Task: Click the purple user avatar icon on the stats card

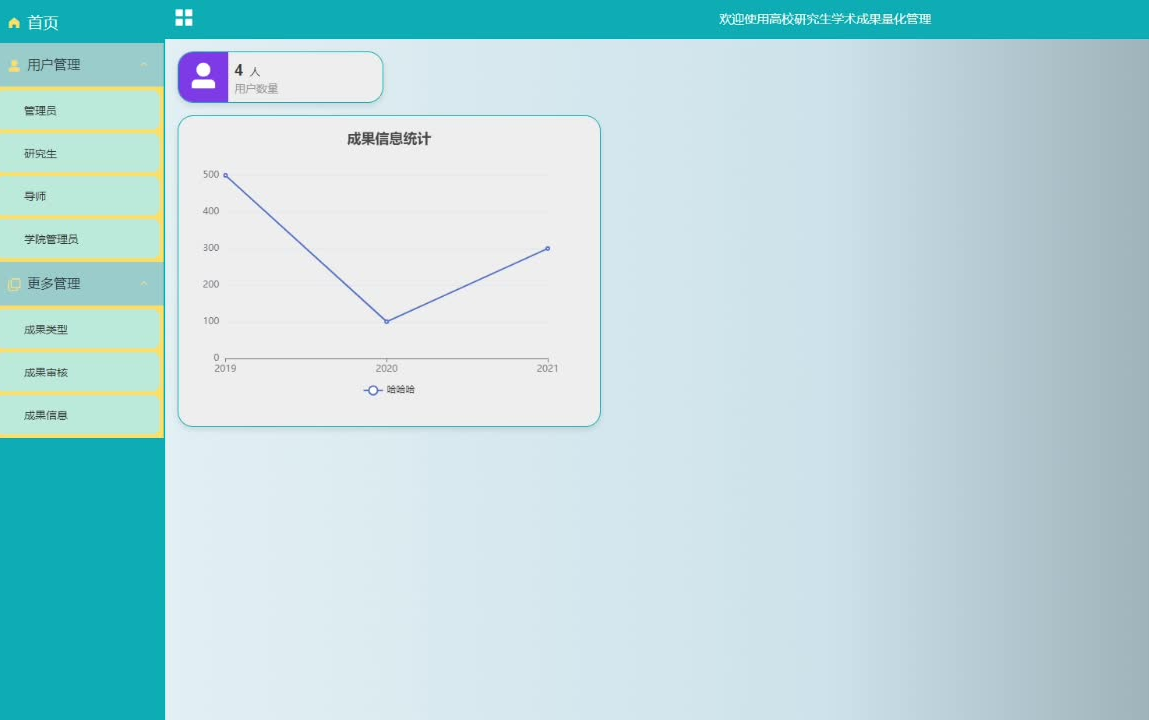Action: click(x=203, y=77)
